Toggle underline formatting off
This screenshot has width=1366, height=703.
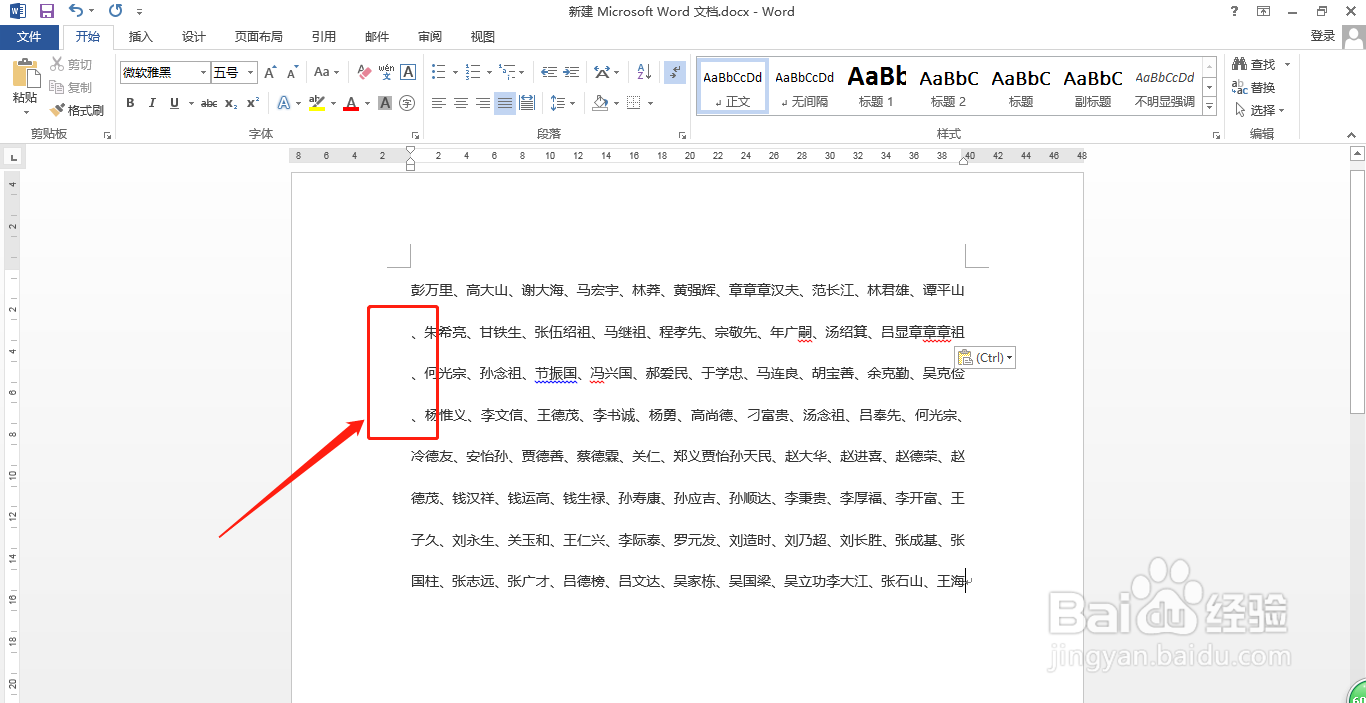[x=174, y=102]
